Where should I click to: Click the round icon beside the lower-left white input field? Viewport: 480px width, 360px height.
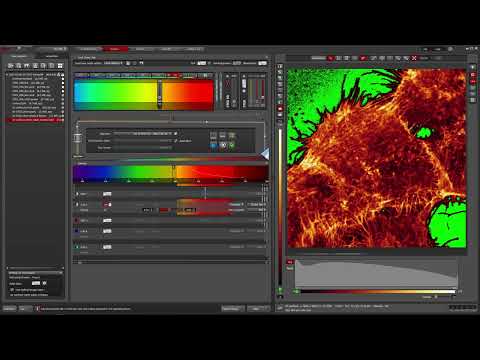coord(45,283)
